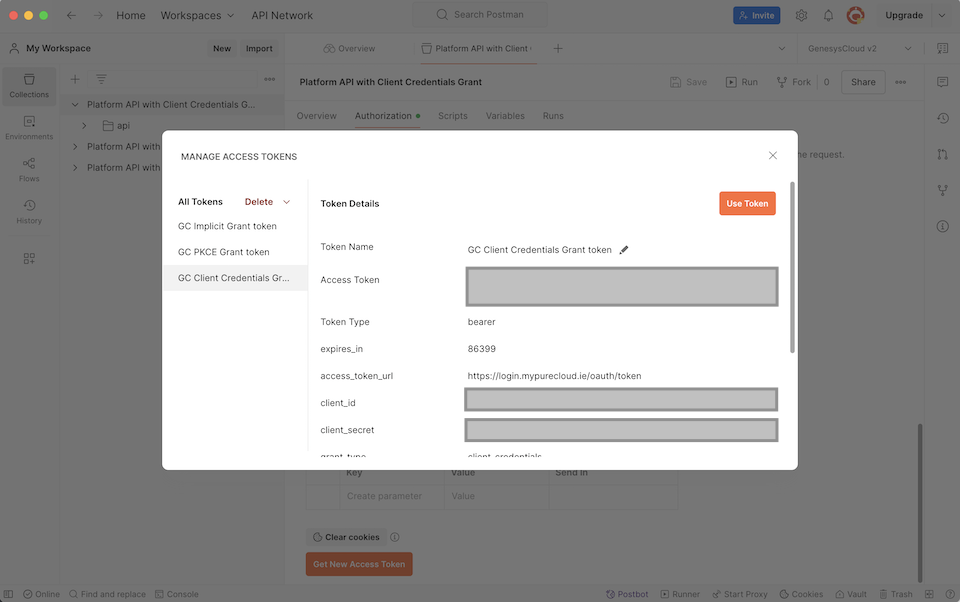Open the Workspaces menu
This screenshot has width=960, height=602.
tap(196, 15)
